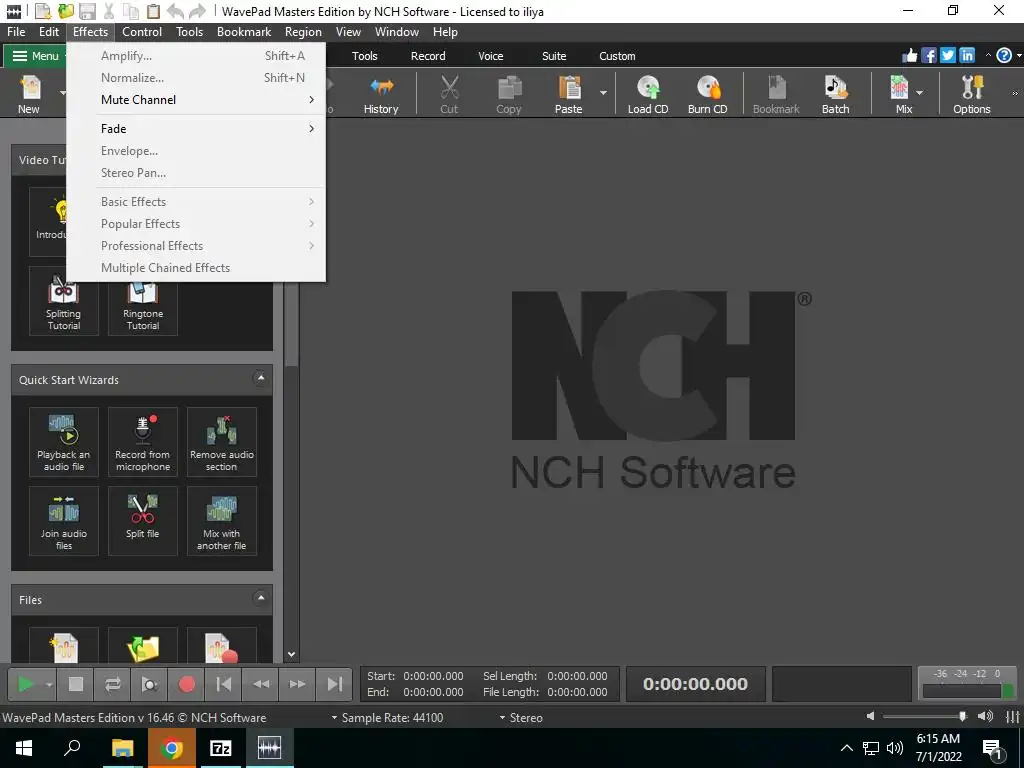Viewport: 1024px width, 768px height.
Task: Click the Rewind button
Action: point(261,684)
